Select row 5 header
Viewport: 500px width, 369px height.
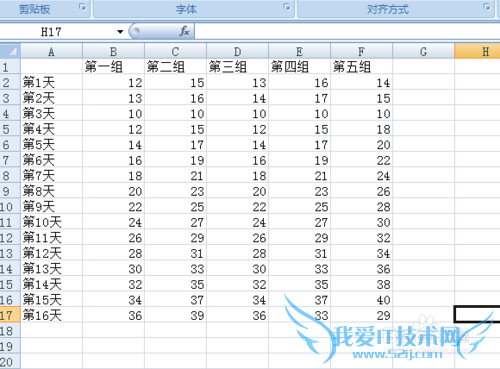coord(10,129)
